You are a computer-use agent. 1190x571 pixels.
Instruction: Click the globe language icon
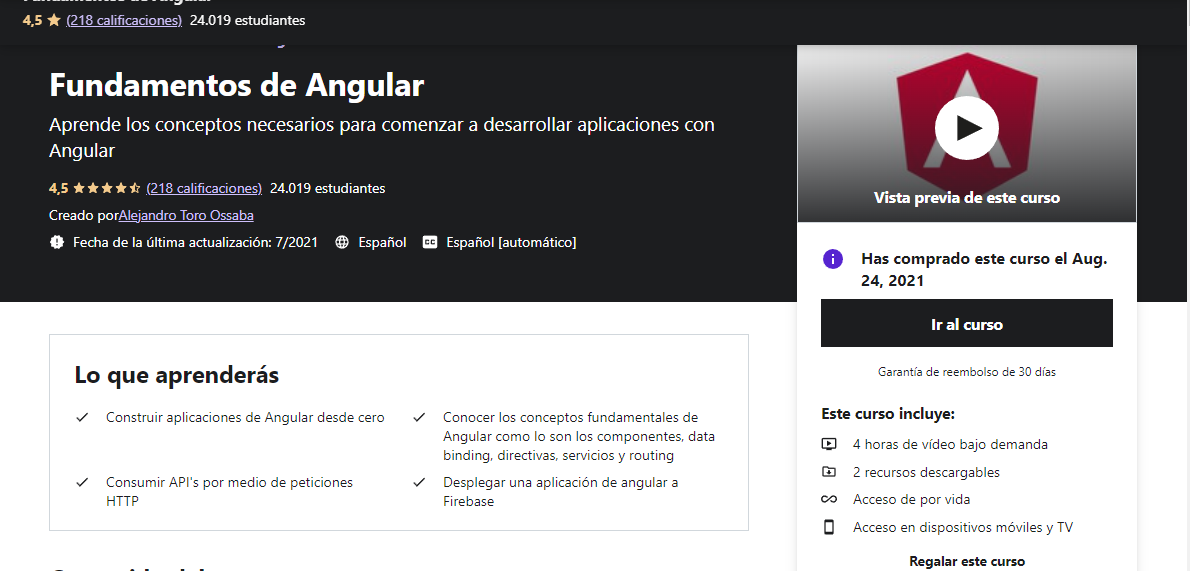[342, 243]
